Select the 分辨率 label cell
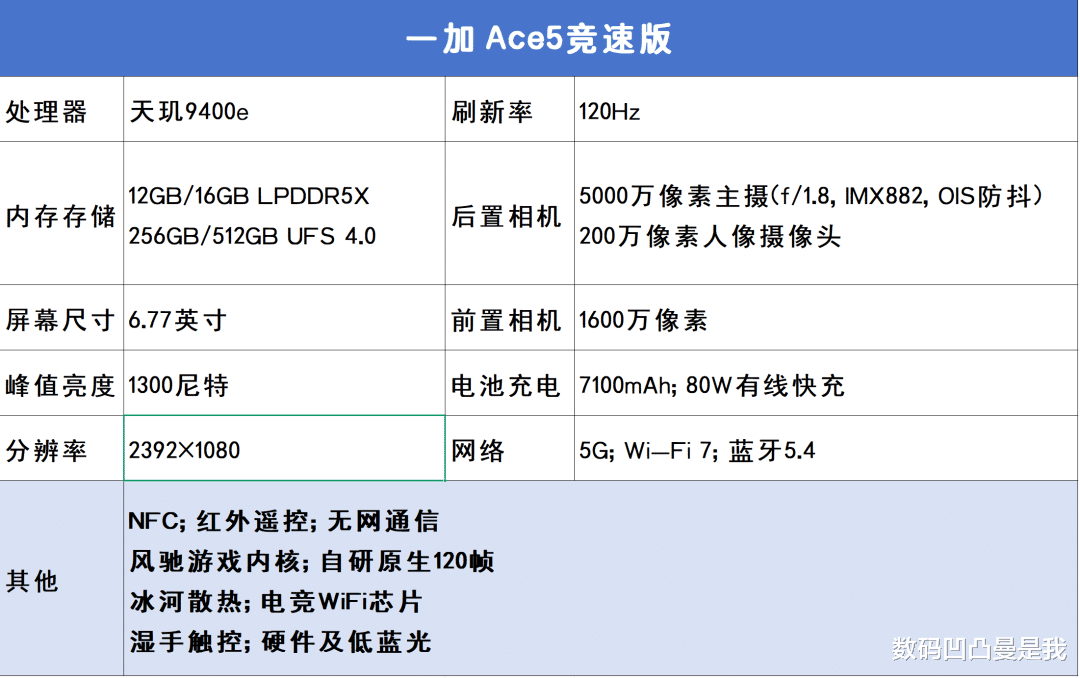This screenshot has height=678, width=1080. tap(62, 449)
